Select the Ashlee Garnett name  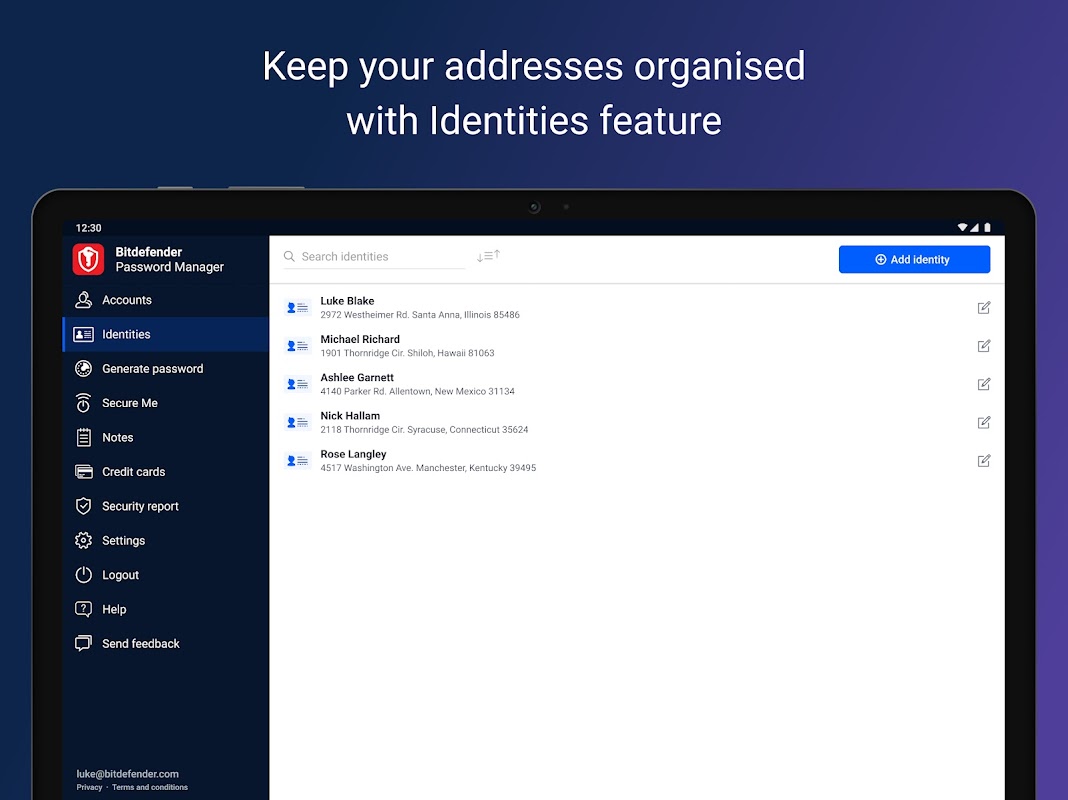[357, 377]
